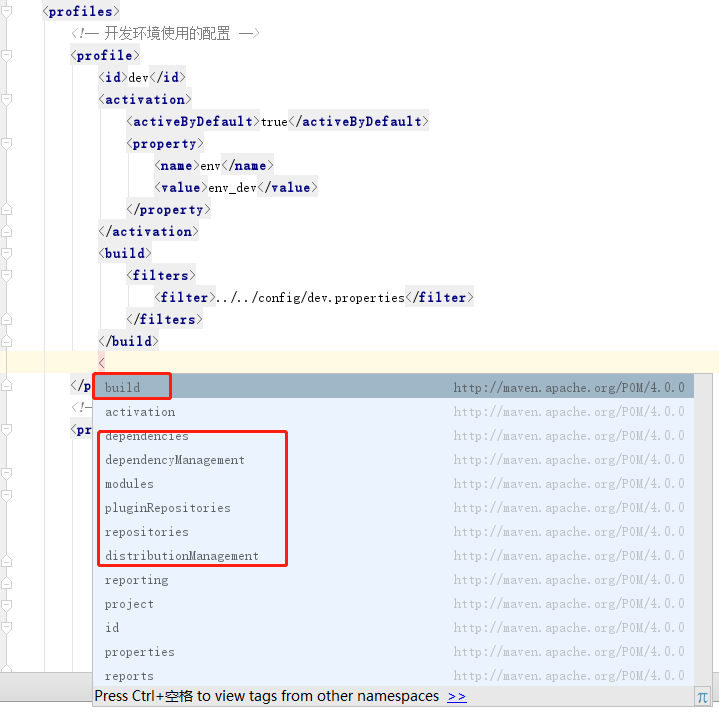
Task: Choose the id completion suggestion
Action: pos(393,628)
